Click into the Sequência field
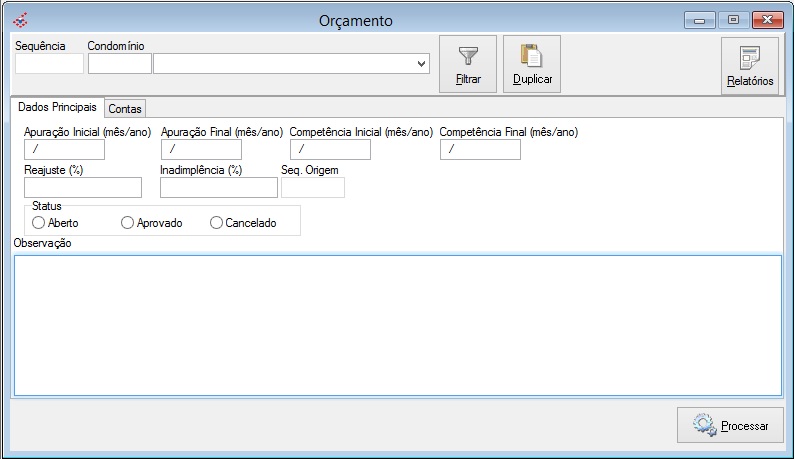This screenshot has width=795, height=459. tap(49, 64)
